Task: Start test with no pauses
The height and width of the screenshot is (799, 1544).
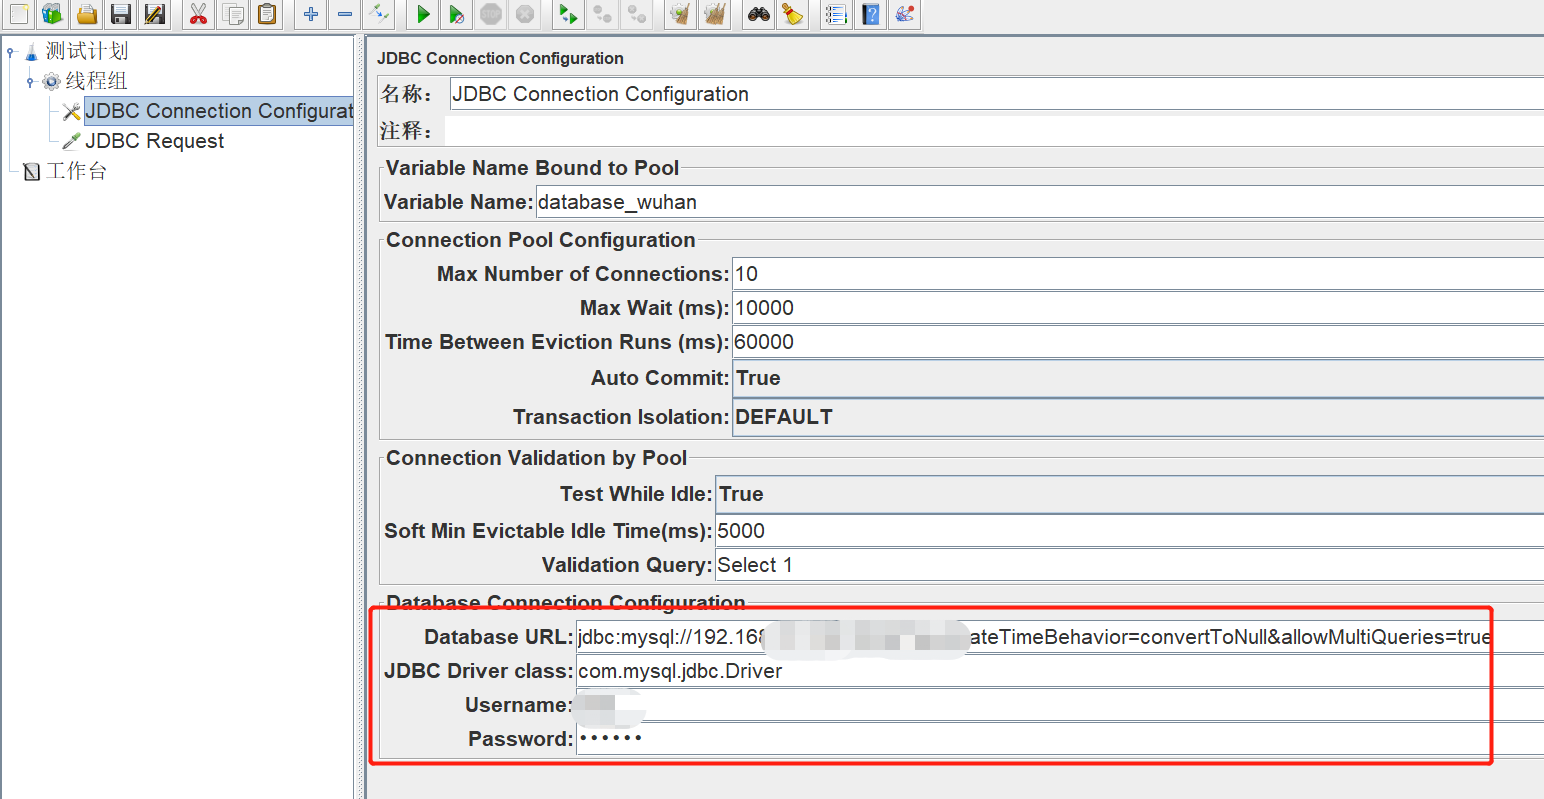Action: 456,14
